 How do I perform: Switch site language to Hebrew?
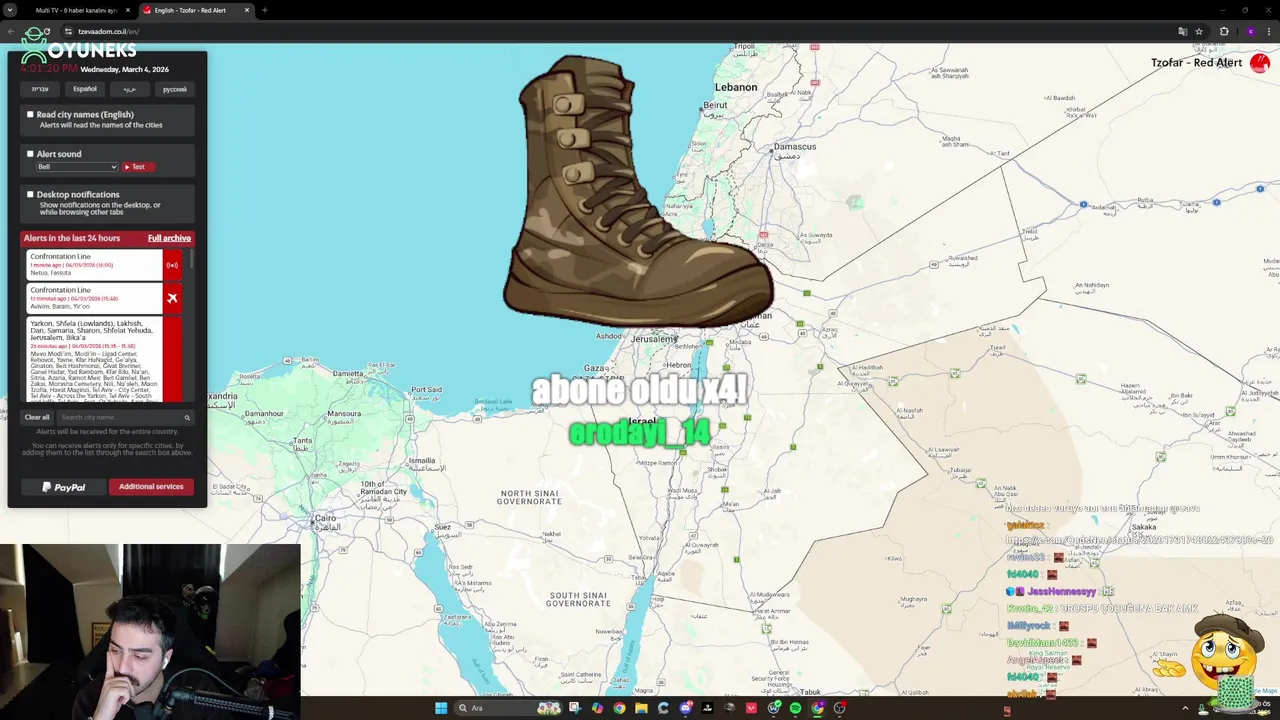coord(40,89)
